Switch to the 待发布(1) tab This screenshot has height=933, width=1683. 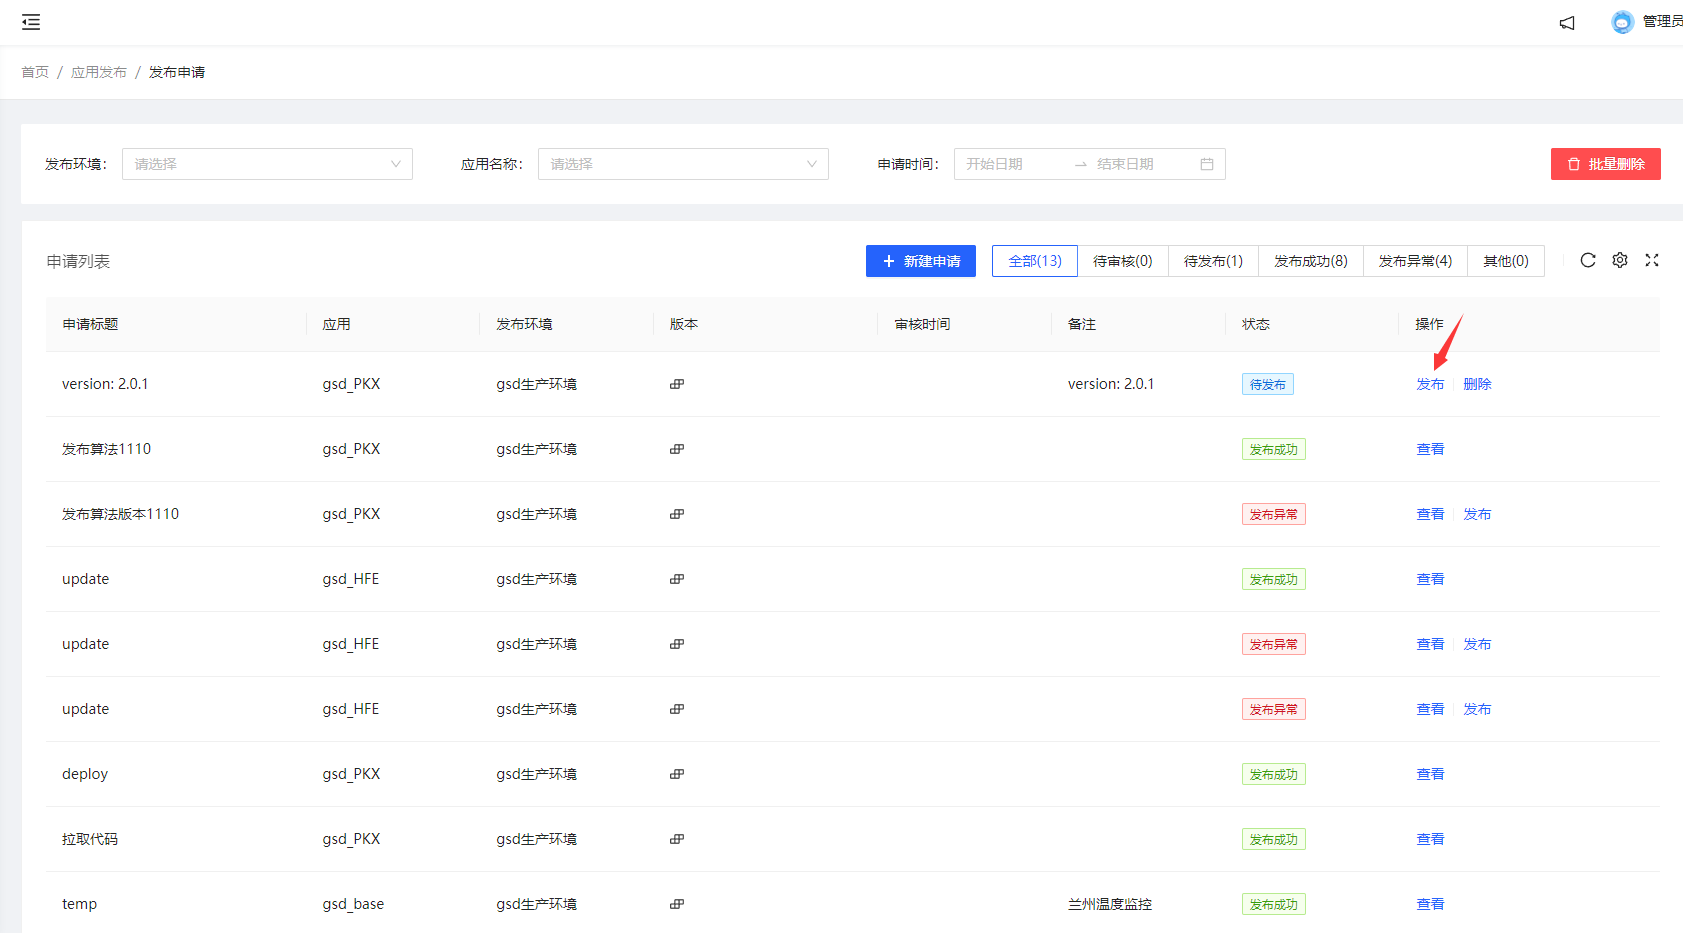(x=1214, y=261)
